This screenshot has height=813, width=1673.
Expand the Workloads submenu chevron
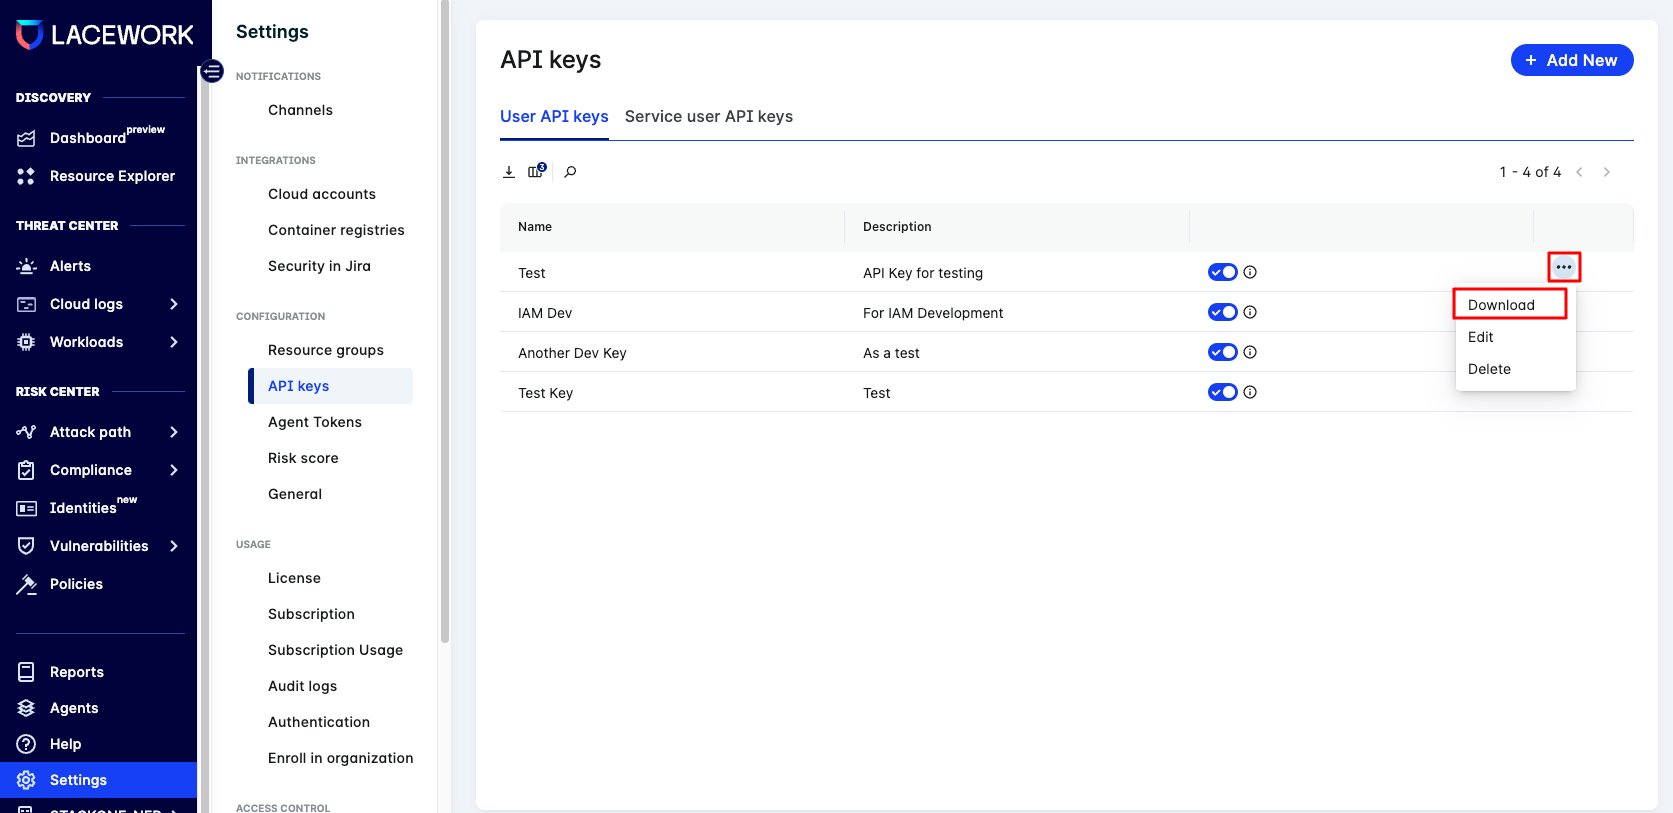pos(174,342)
